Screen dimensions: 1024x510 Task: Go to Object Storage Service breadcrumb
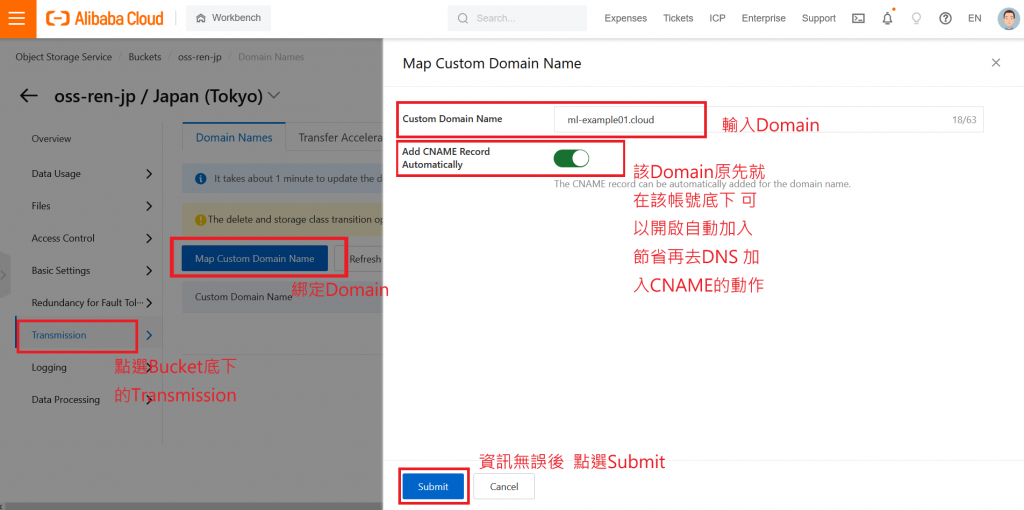64,57
